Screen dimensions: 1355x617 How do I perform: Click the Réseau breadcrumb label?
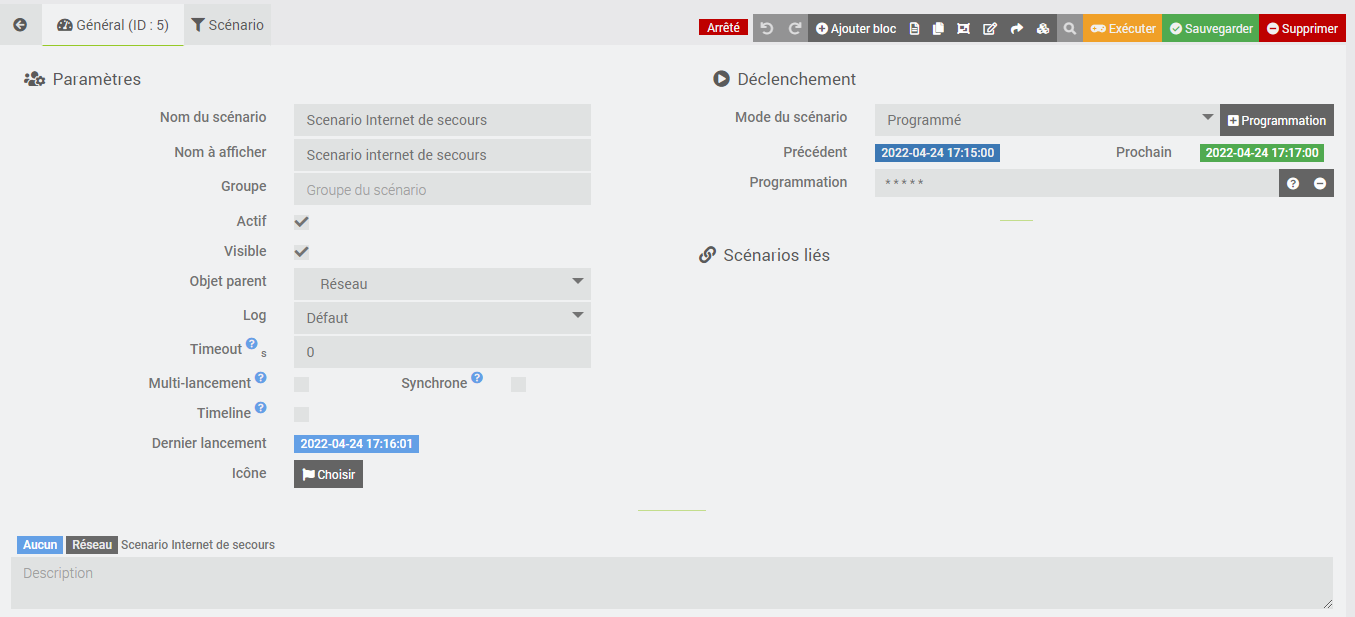92,545
